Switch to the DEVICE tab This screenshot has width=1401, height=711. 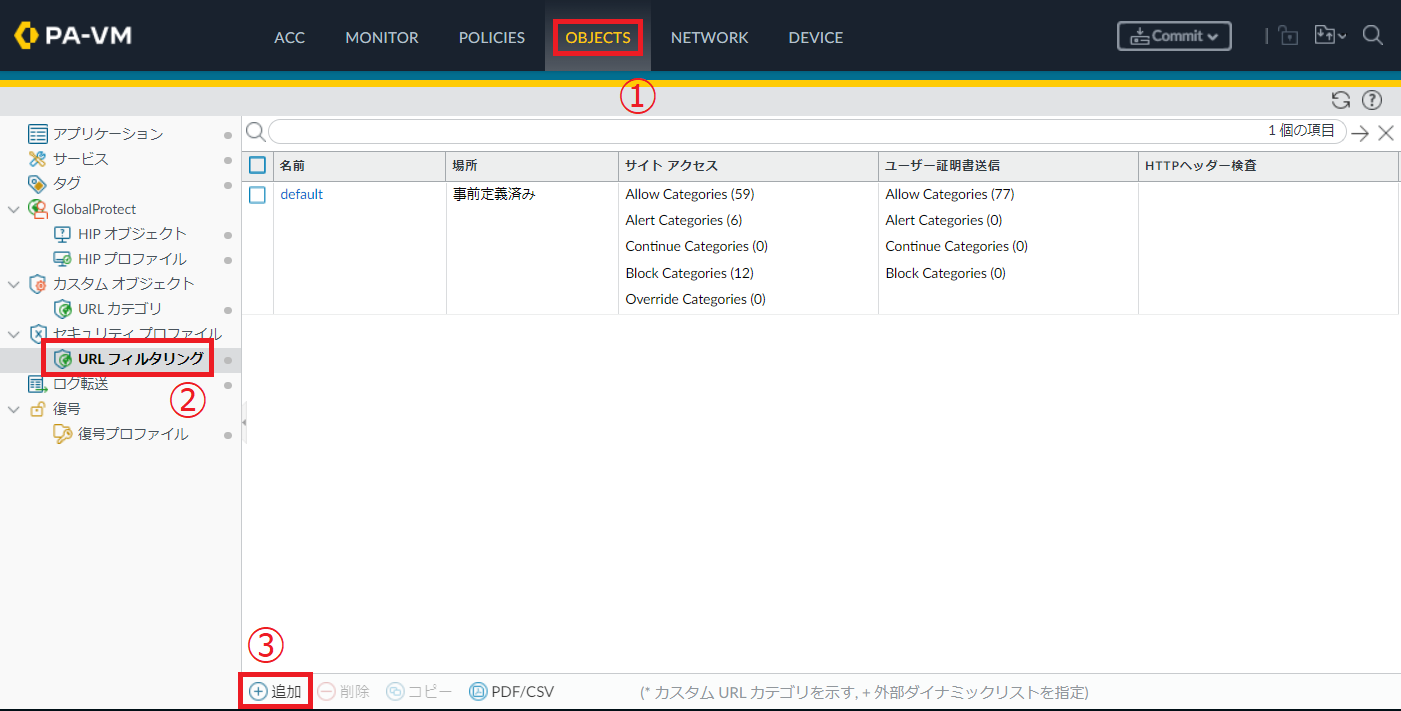coord(815,37)
